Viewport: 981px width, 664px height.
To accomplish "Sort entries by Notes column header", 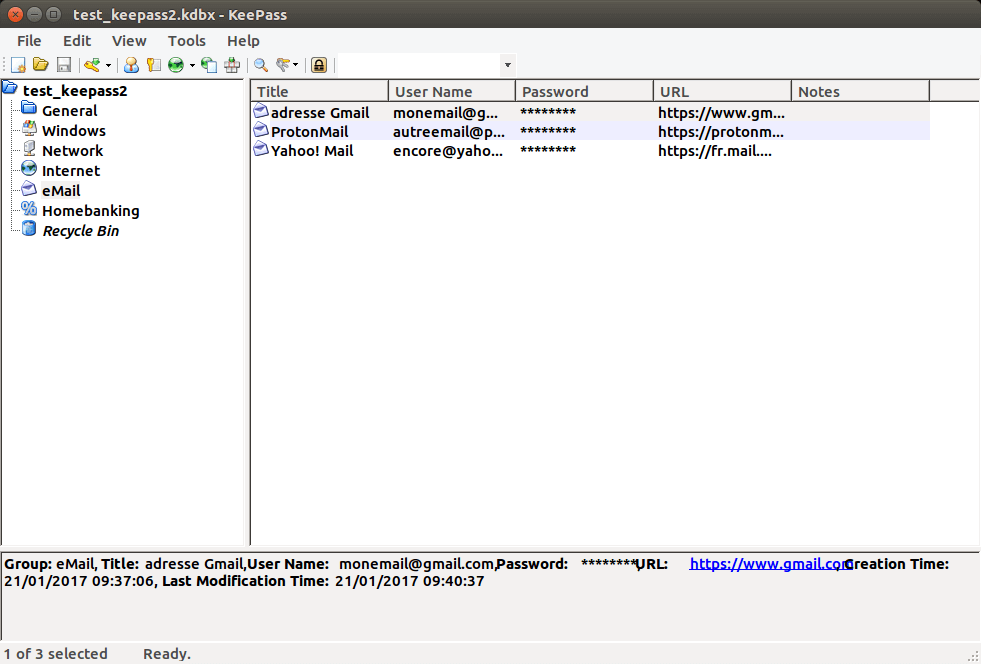I will click(861, 91).
